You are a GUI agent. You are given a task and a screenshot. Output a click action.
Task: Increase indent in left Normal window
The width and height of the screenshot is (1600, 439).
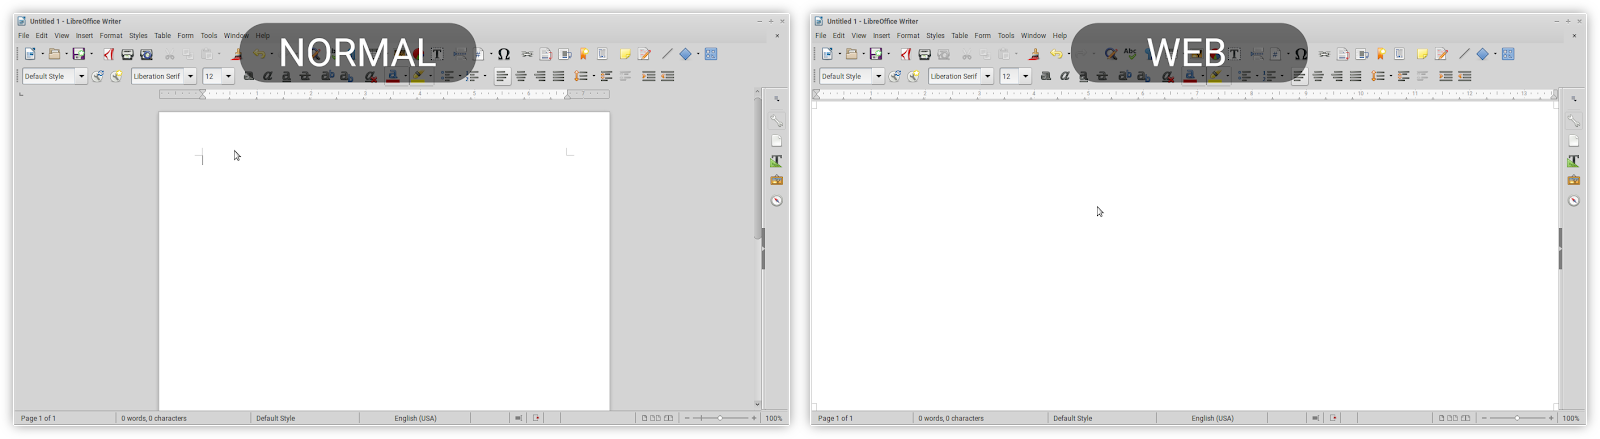[x=649, y=76]
